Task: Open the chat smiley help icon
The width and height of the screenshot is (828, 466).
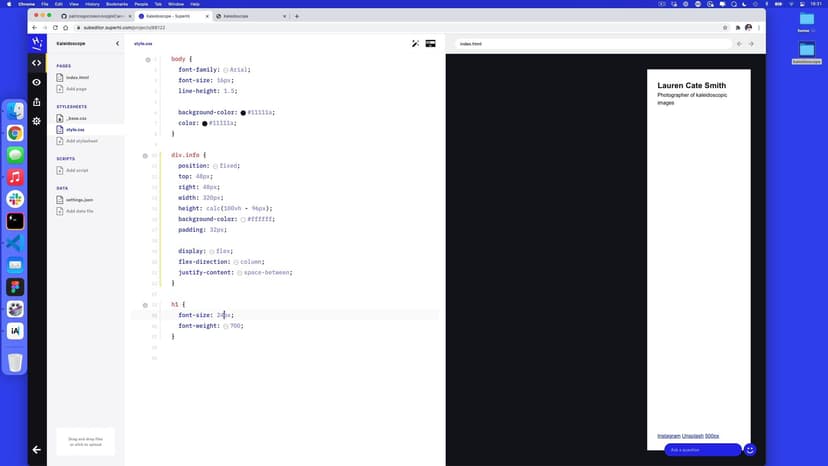Action: (750, 450)
